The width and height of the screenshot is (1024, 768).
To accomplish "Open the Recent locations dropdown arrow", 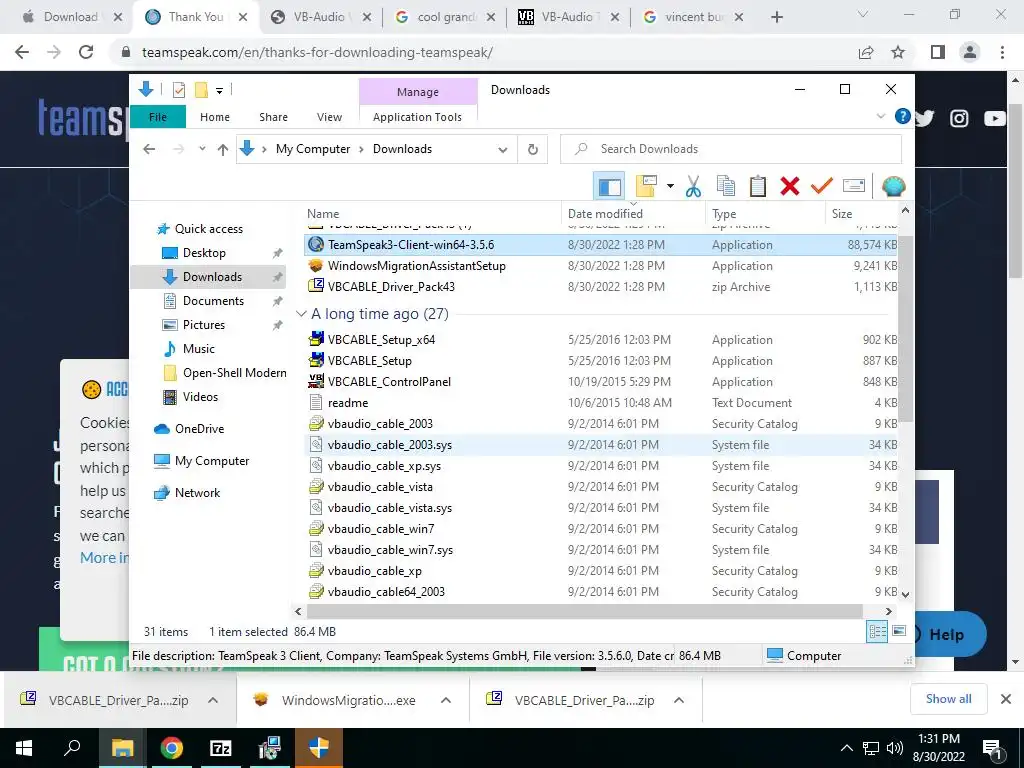I will pos(202,149).
